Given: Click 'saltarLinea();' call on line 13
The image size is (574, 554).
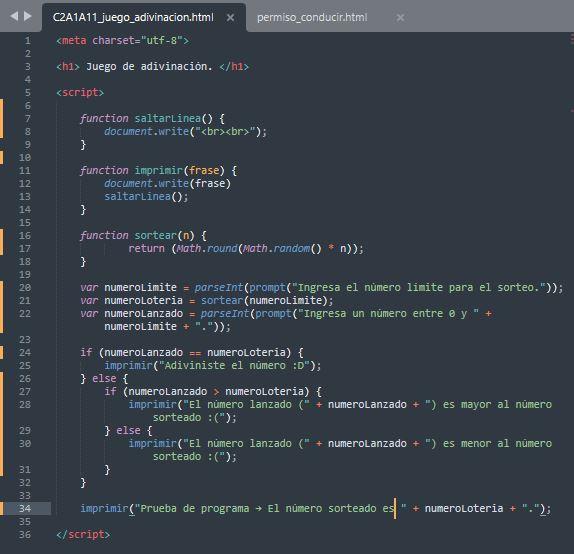Looking at the screenshot, I should (146, 196).
